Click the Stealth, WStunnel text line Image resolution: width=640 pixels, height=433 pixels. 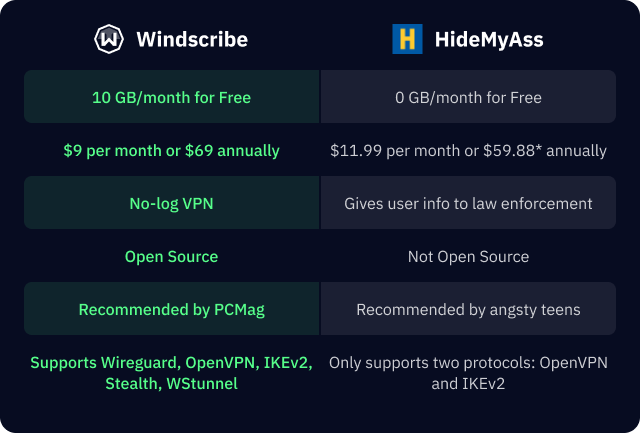point(171,384)
